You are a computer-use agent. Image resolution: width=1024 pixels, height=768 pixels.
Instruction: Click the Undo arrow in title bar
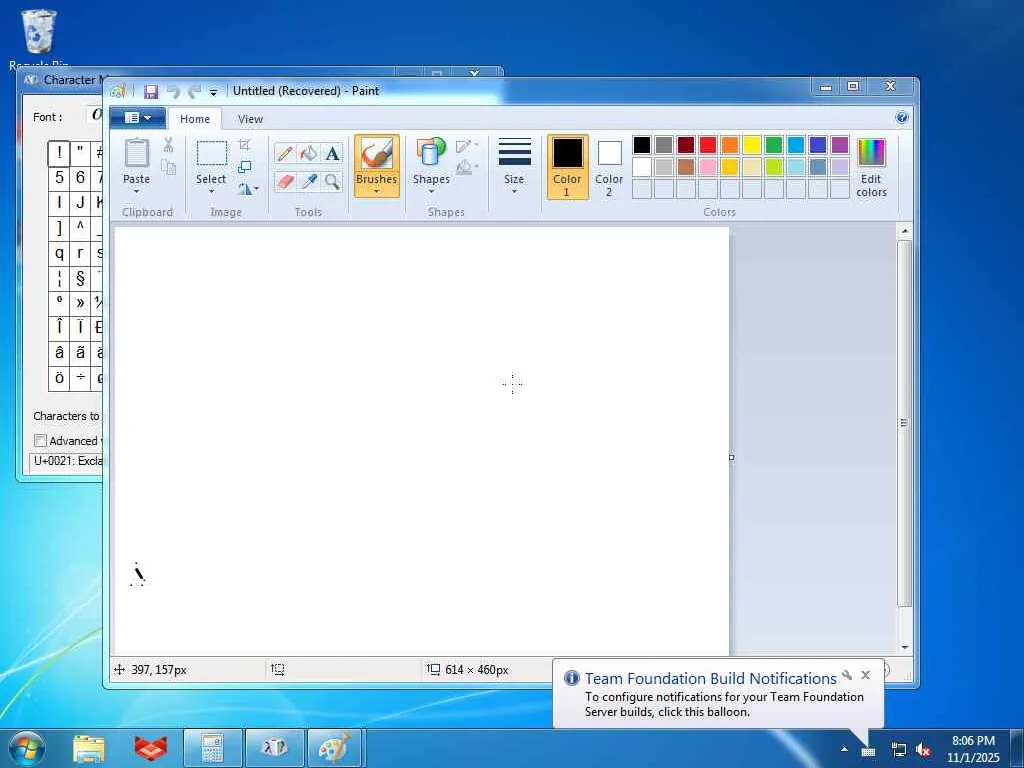173,91
